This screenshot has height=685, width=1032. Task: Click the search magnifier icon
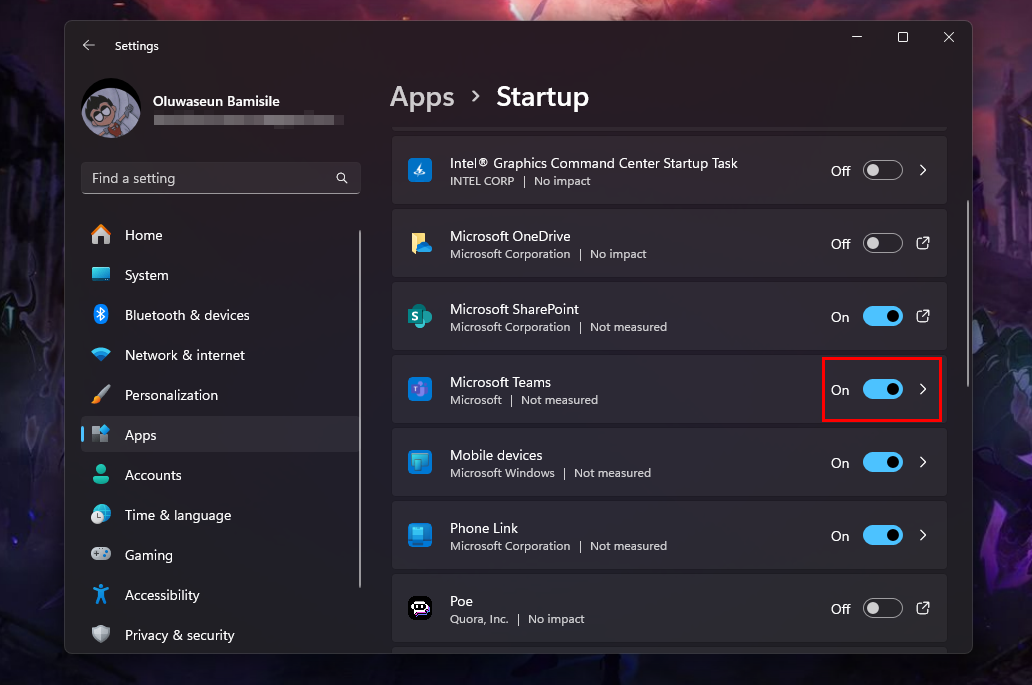pyautogui.click(x=343, y=178)
